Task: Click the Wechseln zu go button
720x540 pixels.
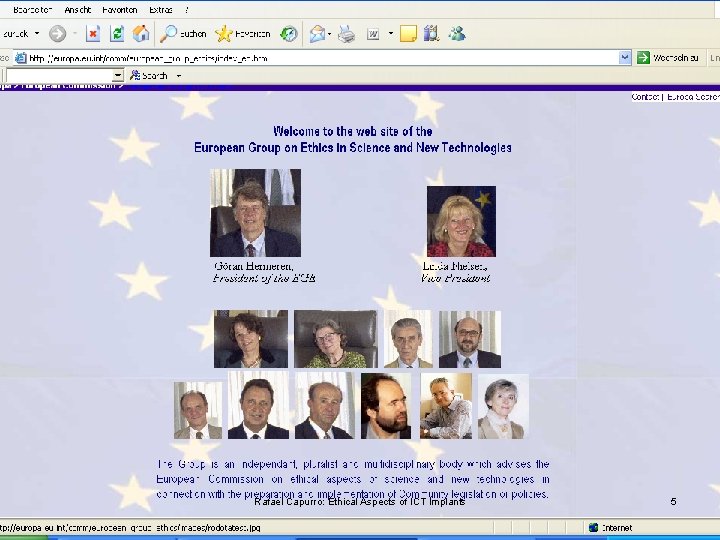Action: coord(669,58)
